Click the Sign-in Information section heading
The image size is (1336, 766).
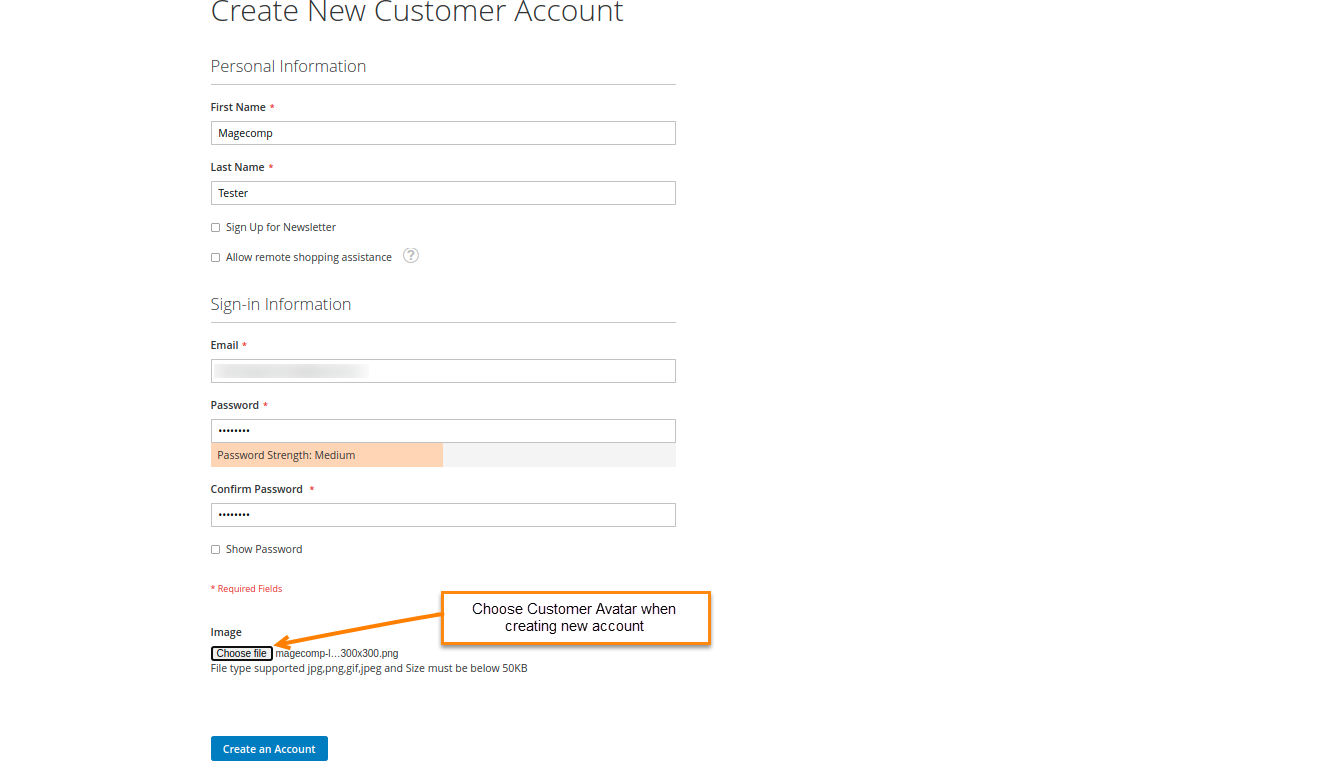pyautogui.click(x=281, y=304)
